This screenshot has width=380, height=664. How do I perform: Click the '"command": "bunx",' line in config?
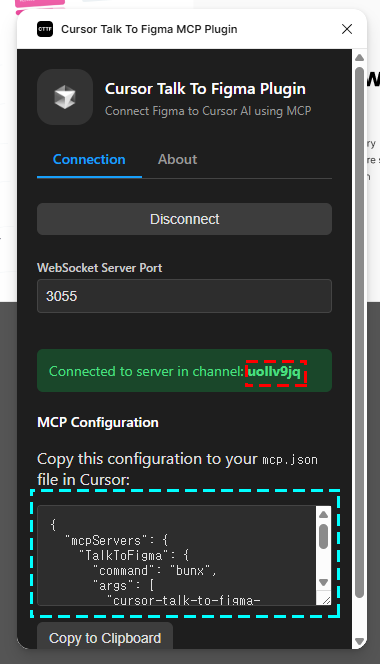[155, 570]
